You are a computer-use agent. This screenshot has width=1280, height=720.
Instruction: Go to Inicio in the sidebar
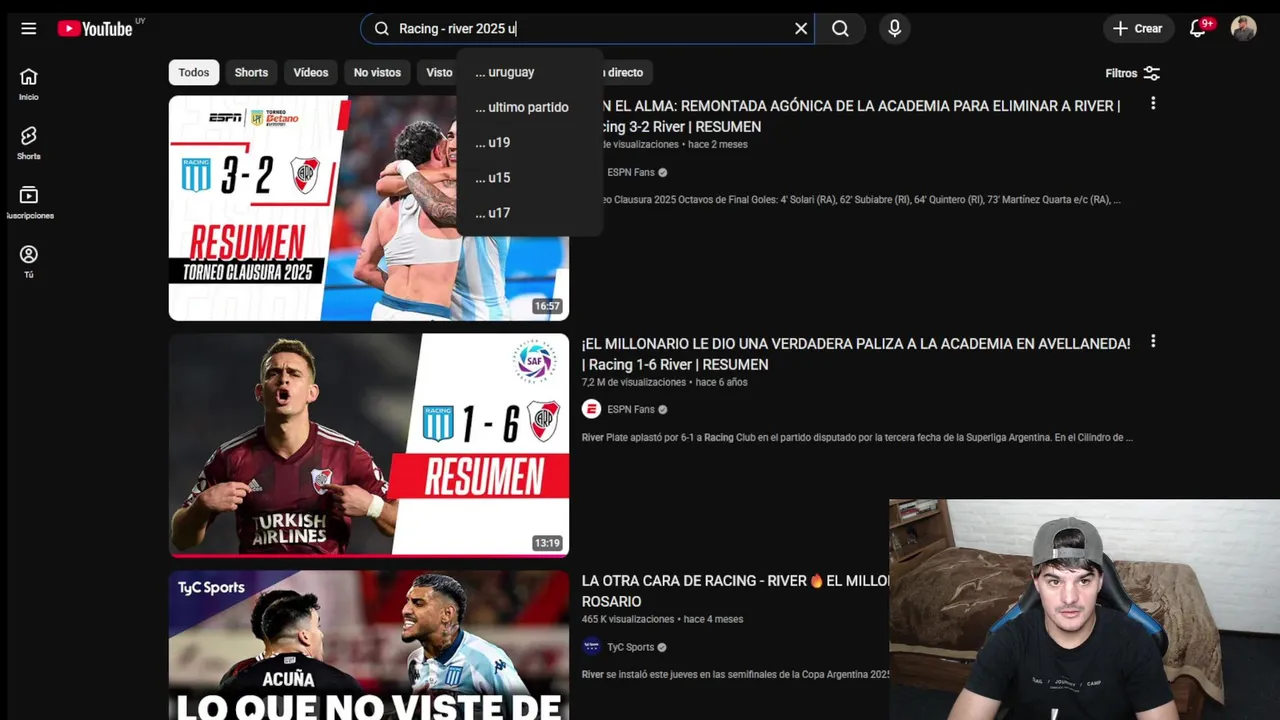coord(29,84)
